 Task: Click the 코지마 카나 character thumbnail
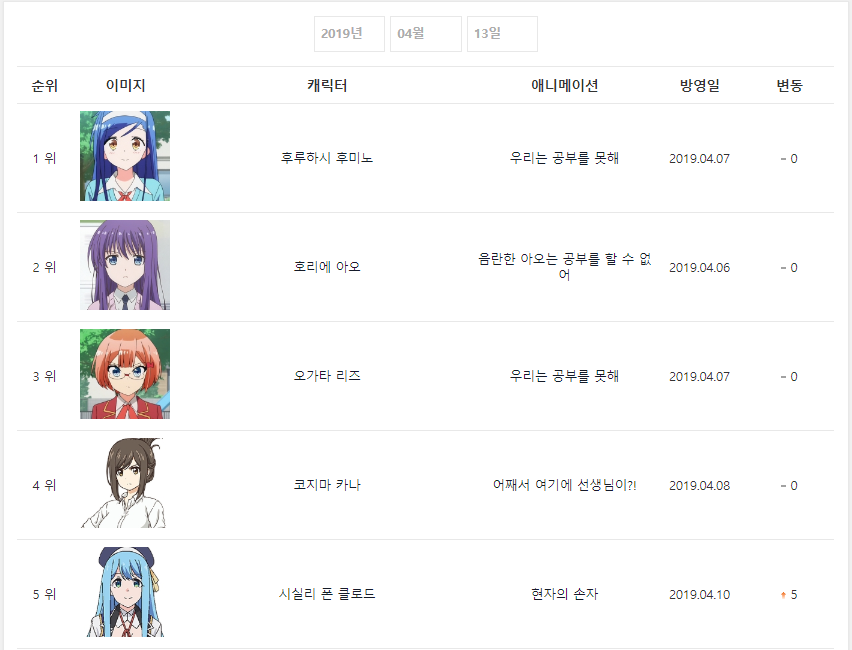click(x=125, y=483)
